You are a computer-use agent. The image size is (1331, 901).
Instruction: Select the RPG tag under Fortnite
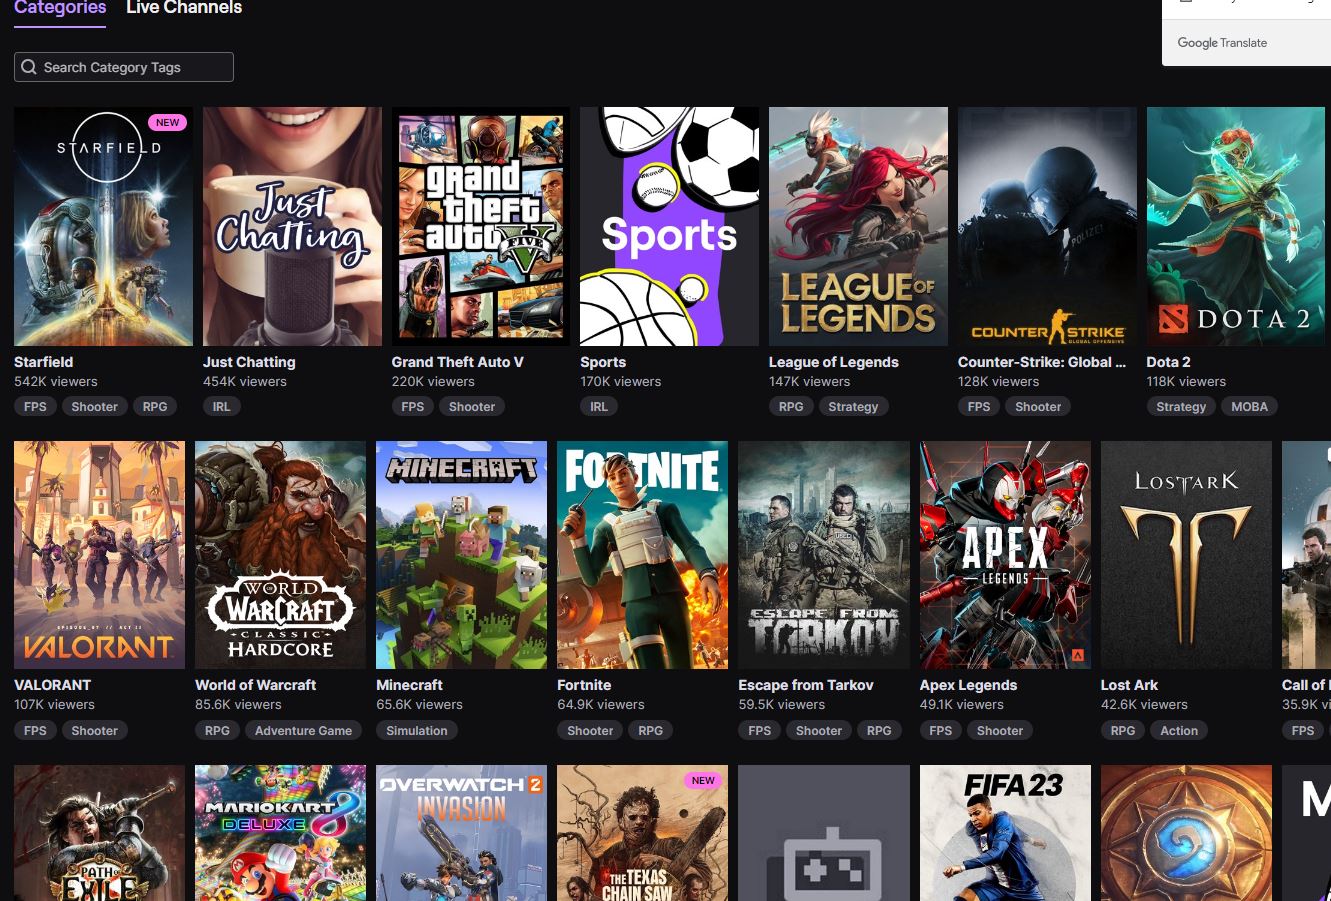[651, 731]
